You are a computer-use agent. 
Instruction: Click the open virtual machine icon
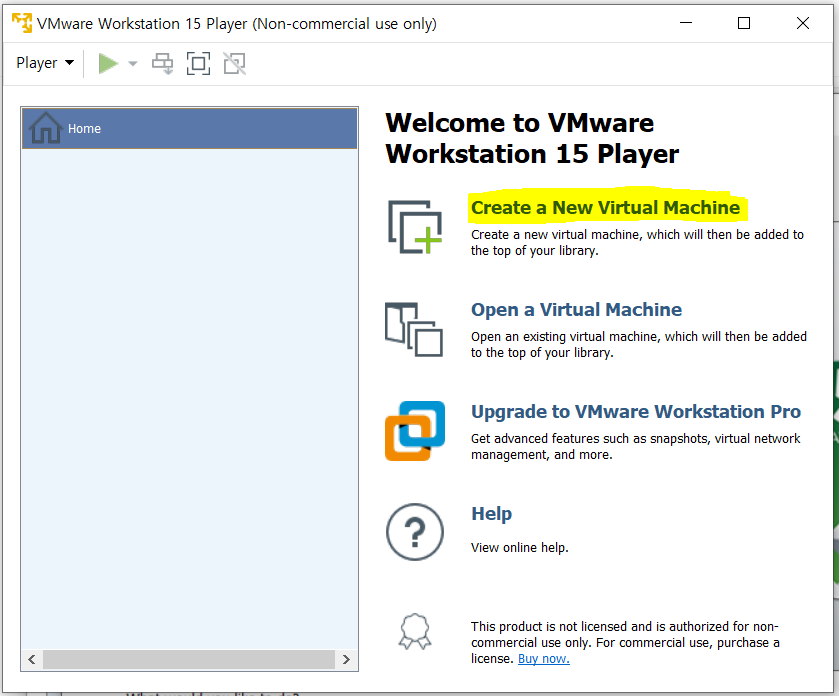click(414, 330)
